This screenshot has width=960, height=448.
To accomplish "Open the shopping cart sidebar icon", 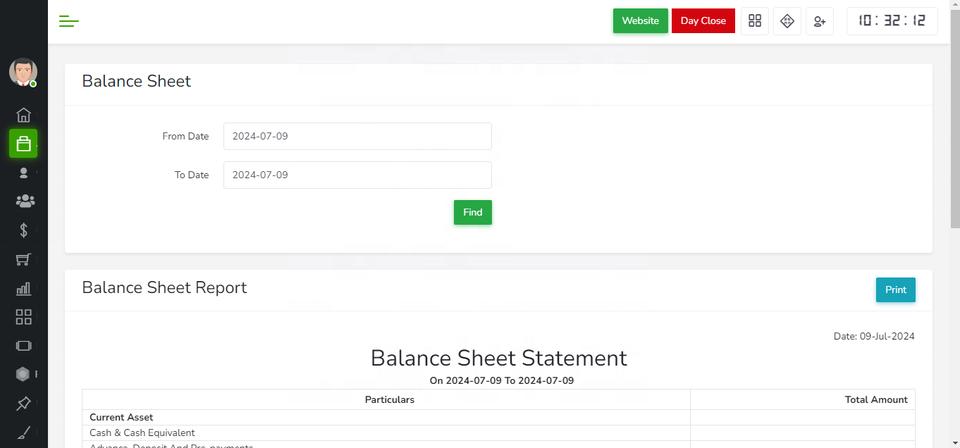I will 24,259.
